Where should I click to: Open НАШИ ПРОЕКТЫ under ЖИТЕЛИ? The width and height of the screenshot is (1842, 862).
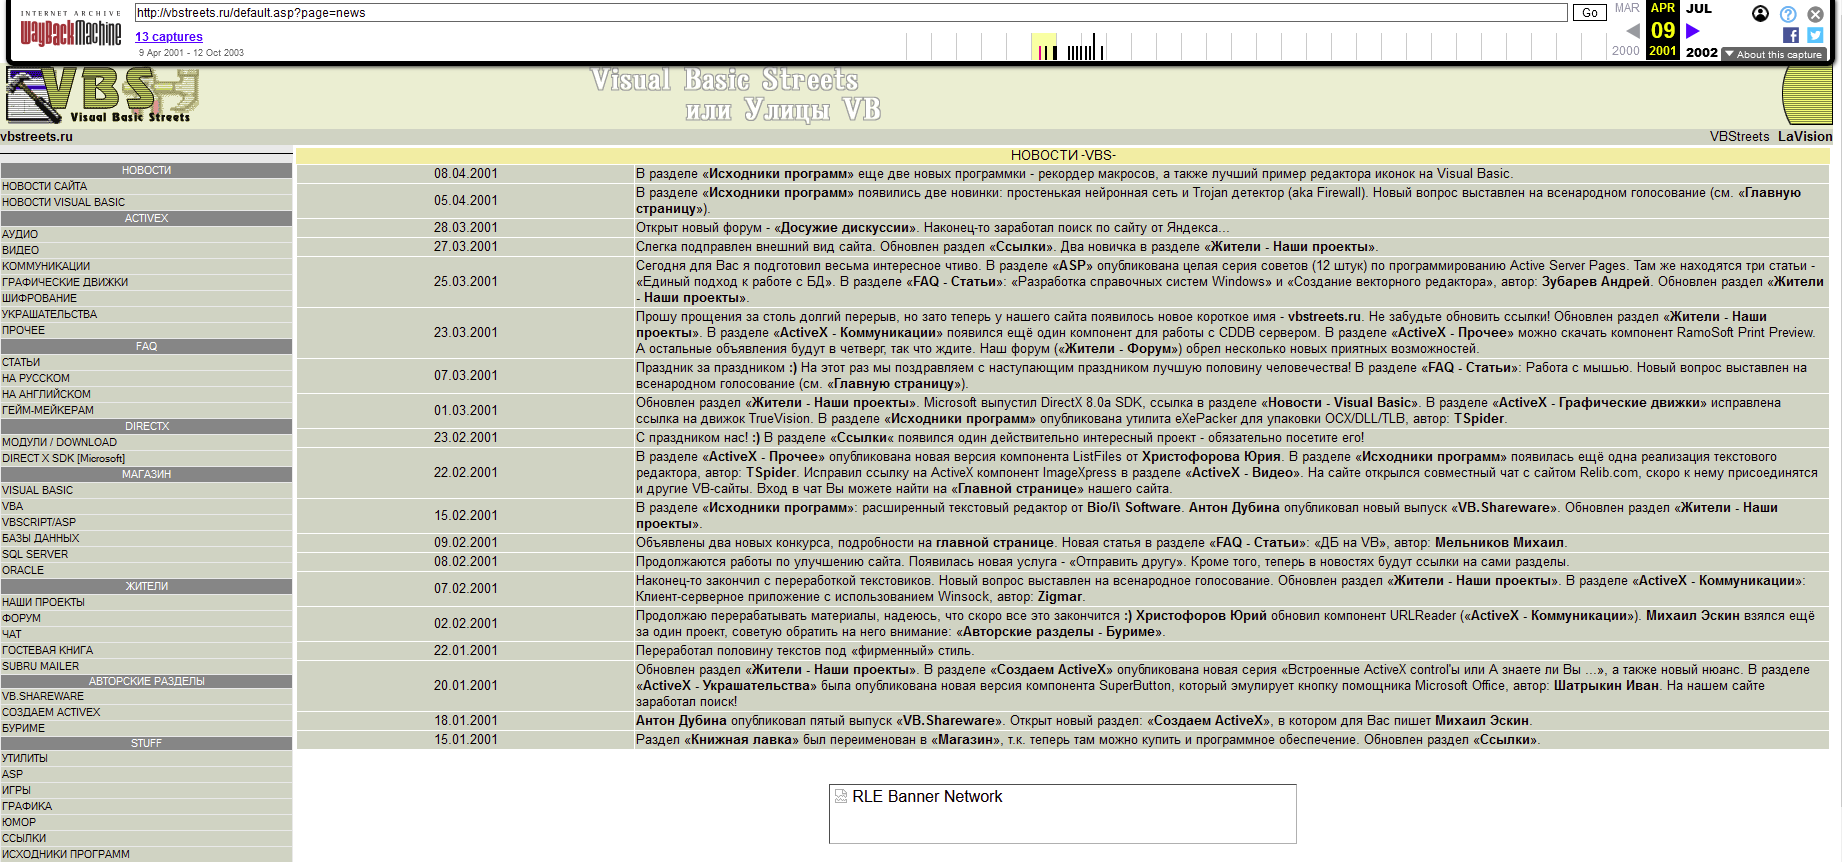pyautogui.click(x=43, y=602)
